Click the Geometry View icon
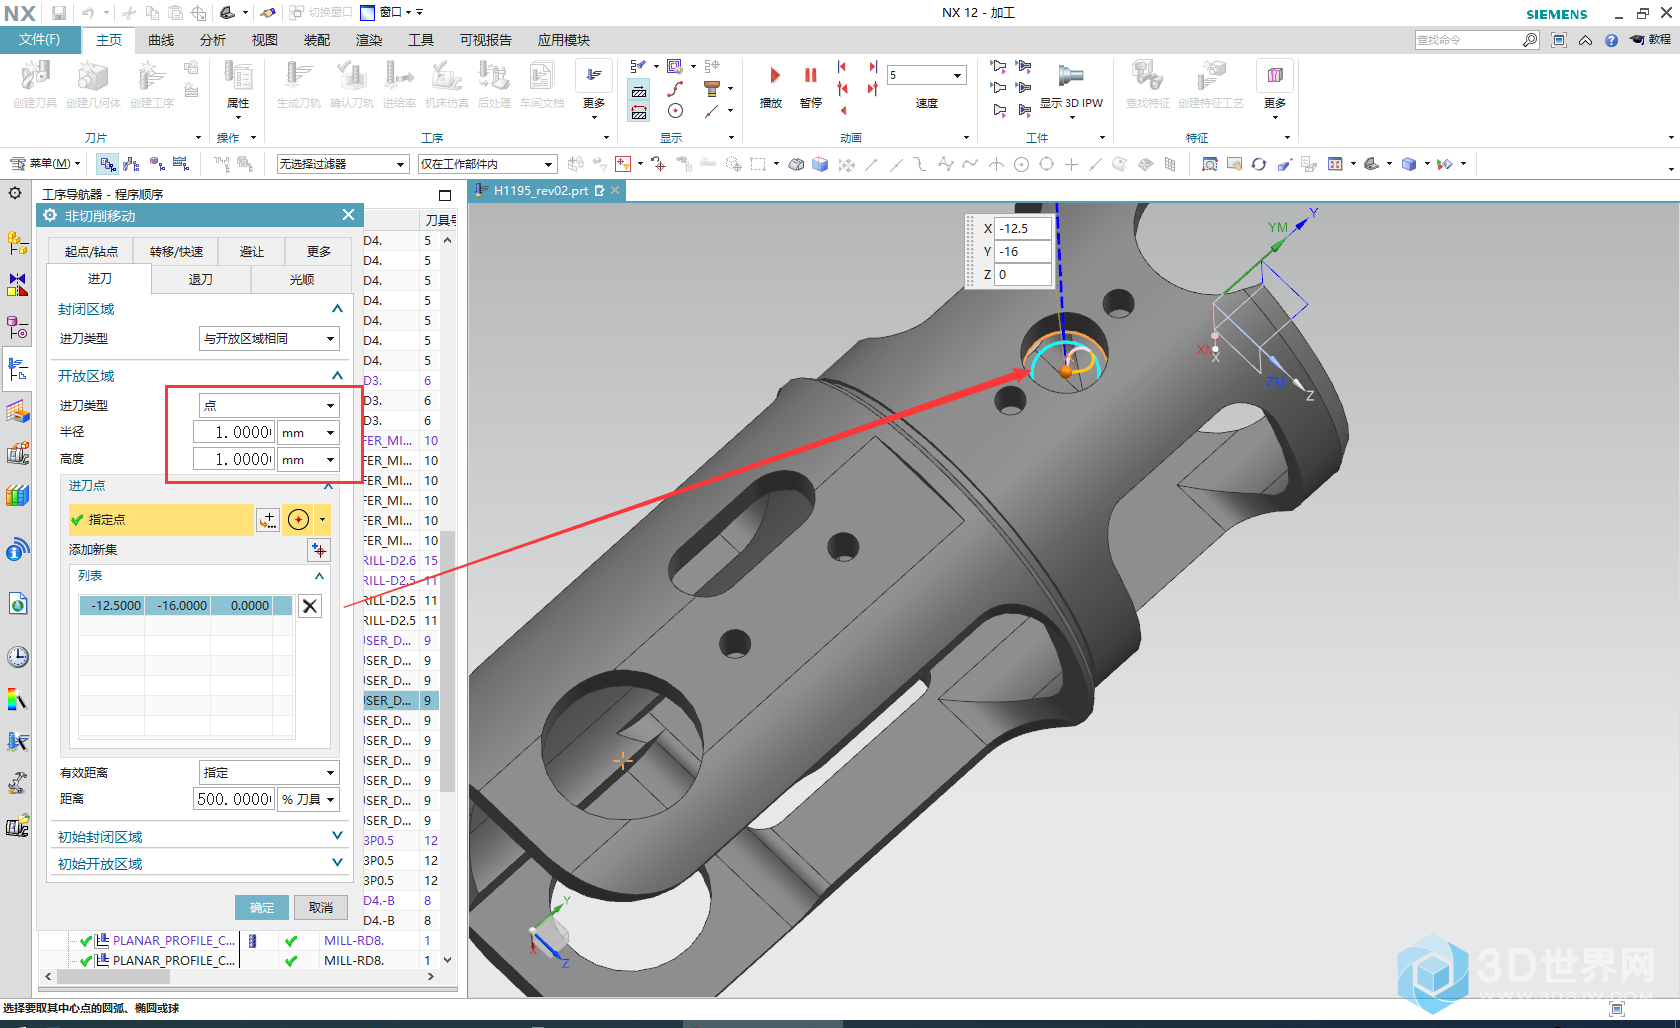This screenshot has height=1028, width=1680. coord(156,164)
